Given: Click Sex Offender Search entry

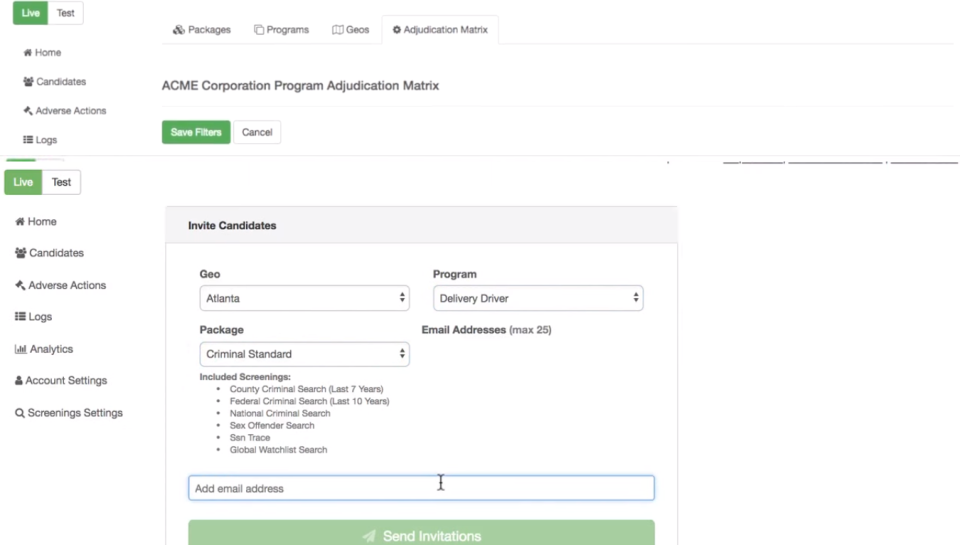Looking at the screenshot, I should tap(272, 426).
